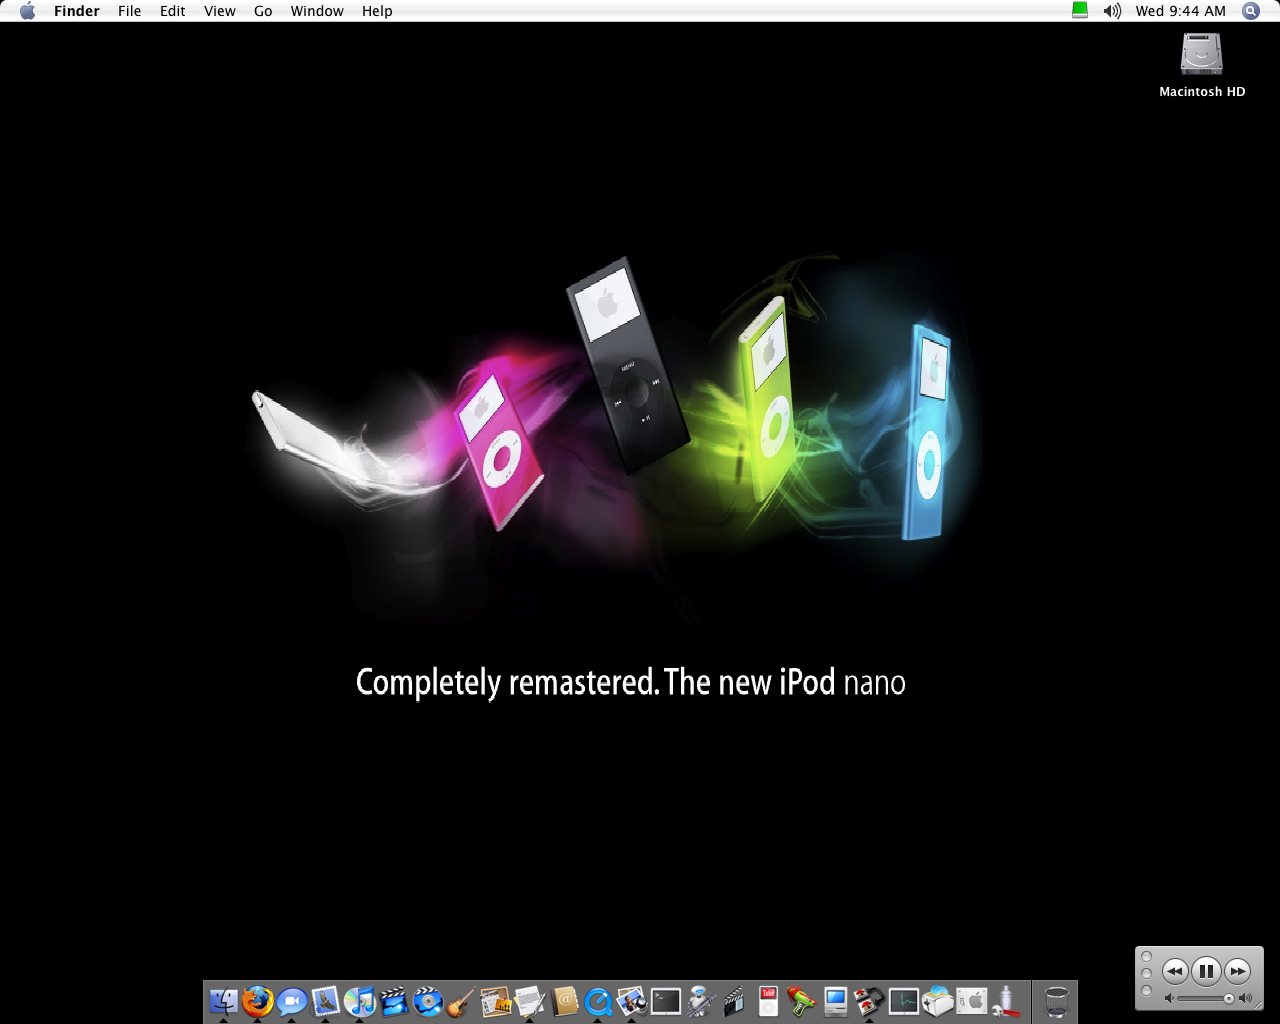Open the Help menu
This screenshot has width=1280, height=1024.
click(377, 11)
